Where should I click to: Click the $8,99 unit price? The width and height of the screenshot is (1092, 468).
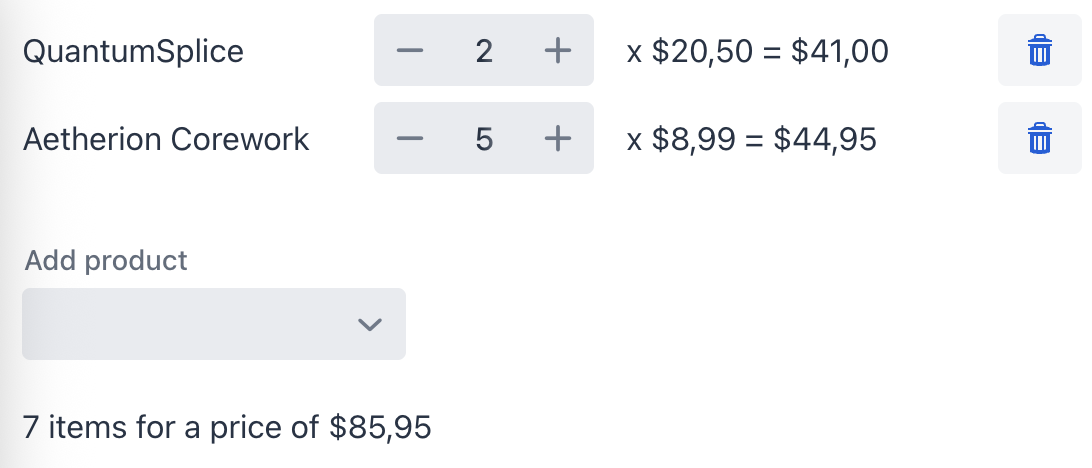pyautogui.click(x=691, y=139)
